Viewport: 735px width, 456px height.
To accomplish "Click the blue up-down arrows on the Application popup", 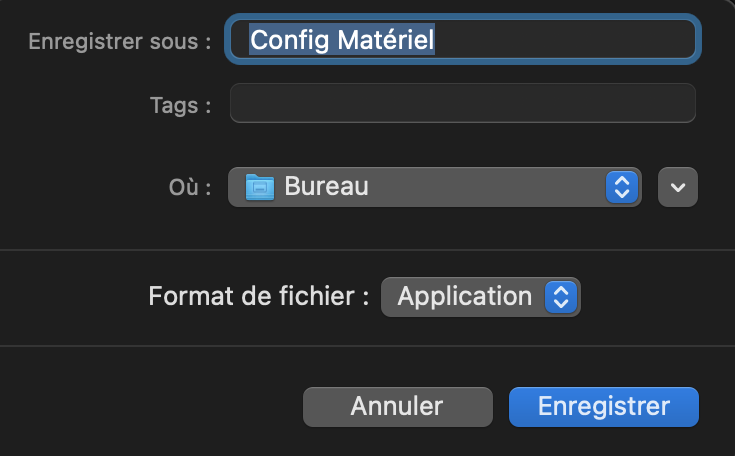I will click(561, 297).
